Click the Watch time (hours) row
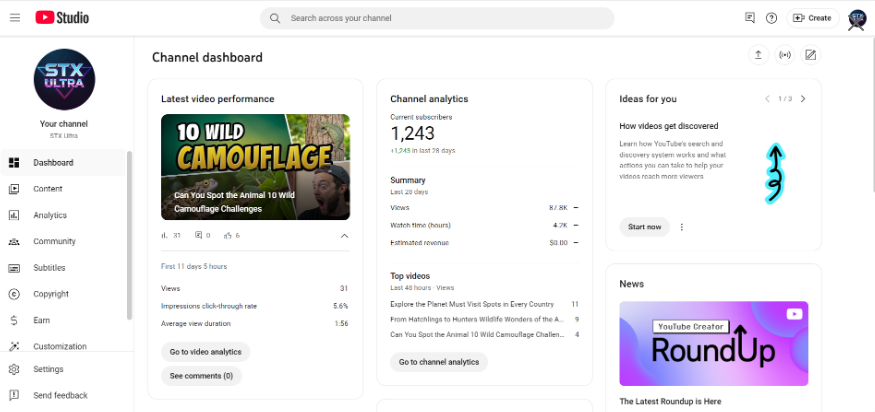The height and width of the screenshot is (412, 875). click(484, 225)
